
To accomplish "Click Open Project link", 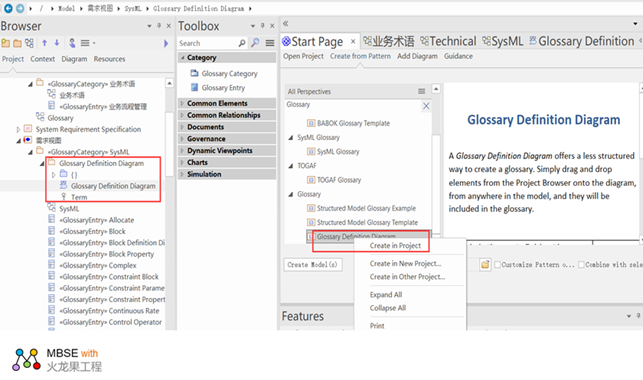I will tap(303, 56).
